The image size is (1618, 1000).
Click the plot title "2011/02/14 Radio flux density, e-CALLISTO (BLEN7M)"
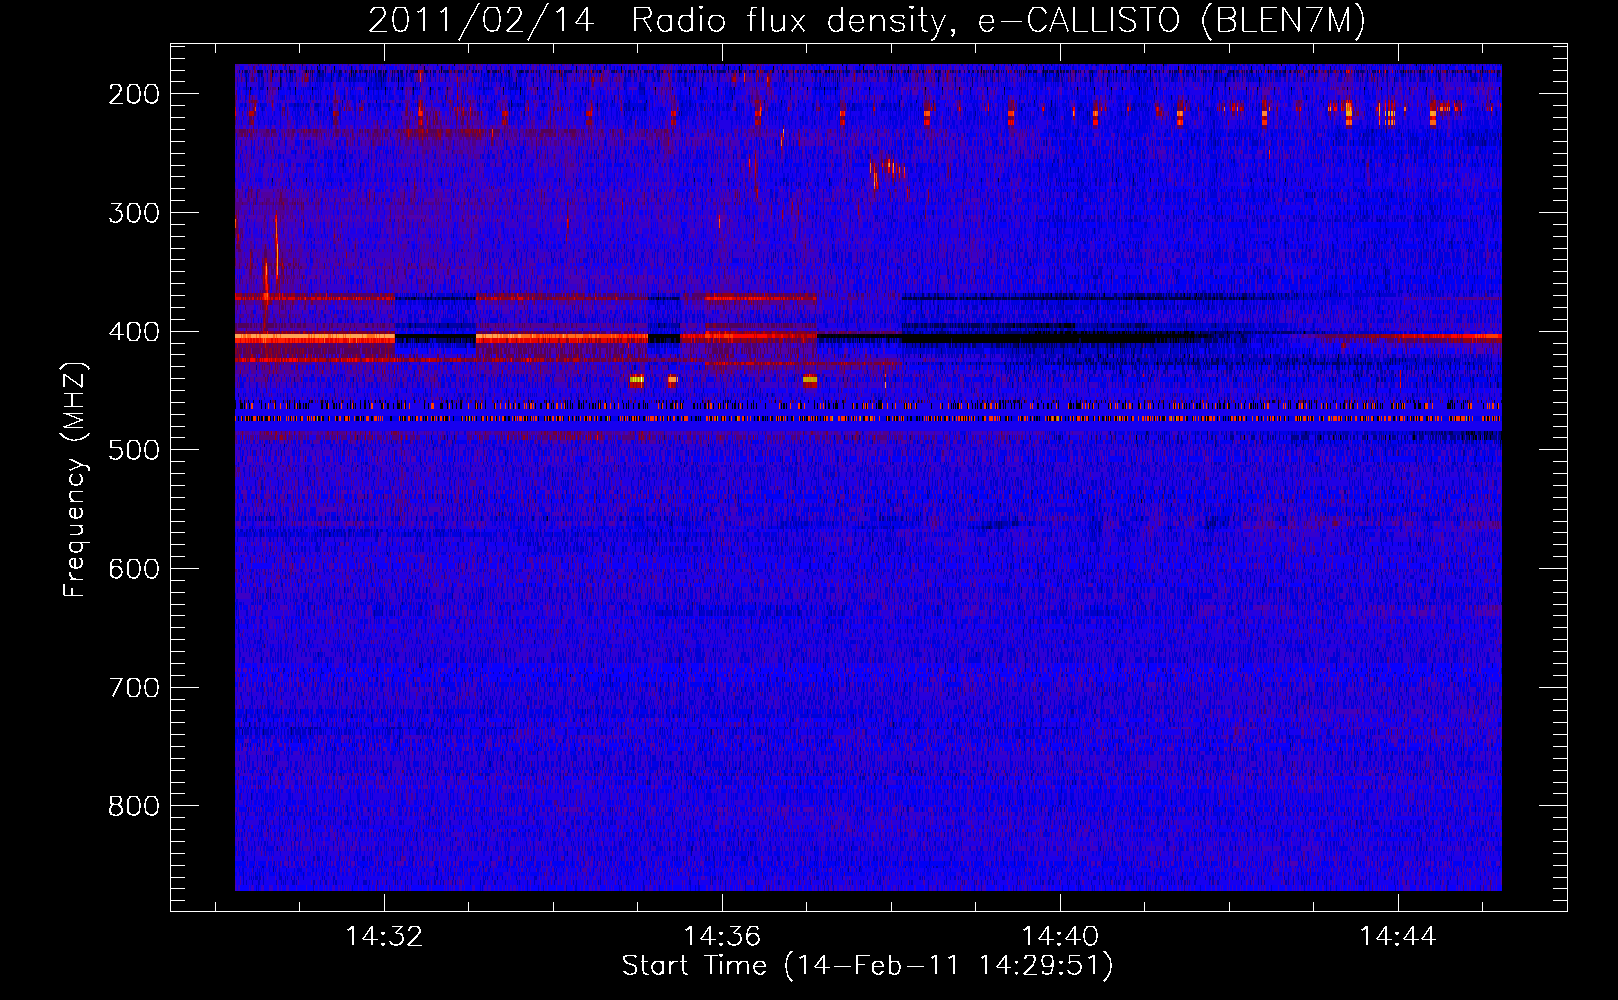tap(867, 21)
